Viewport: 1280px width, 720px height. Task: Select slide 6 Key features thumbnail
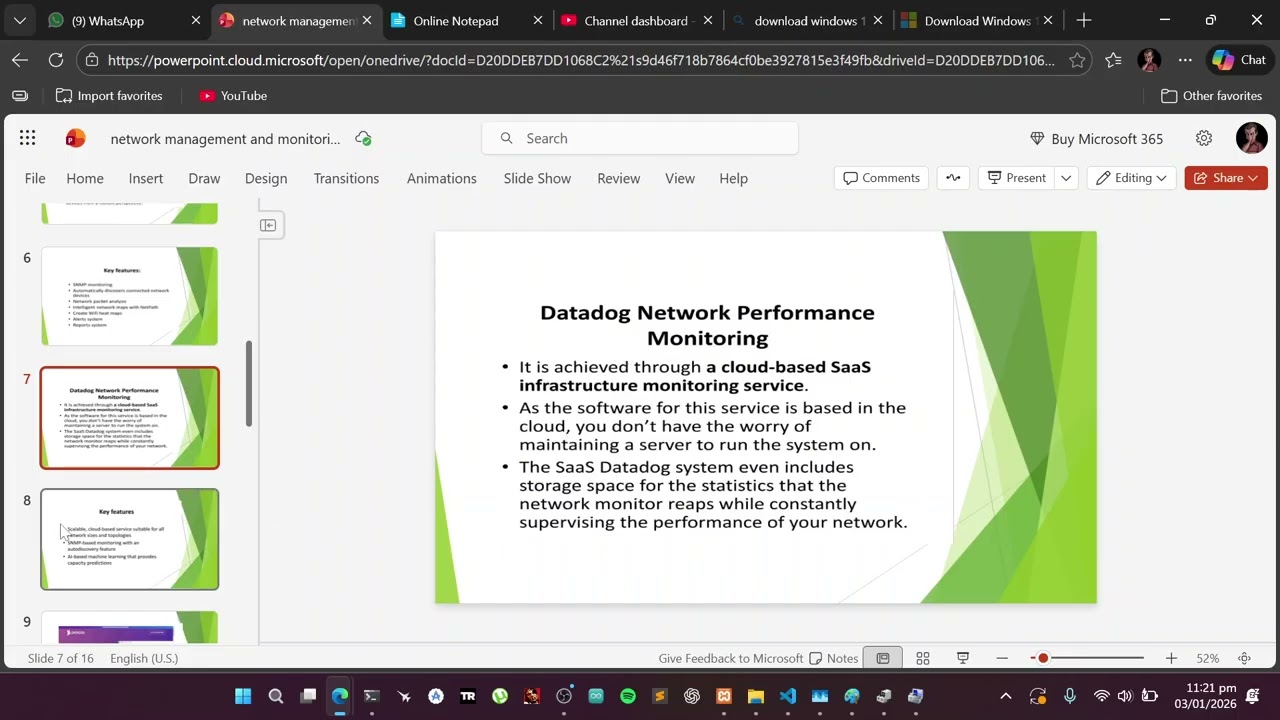(129, 296)
